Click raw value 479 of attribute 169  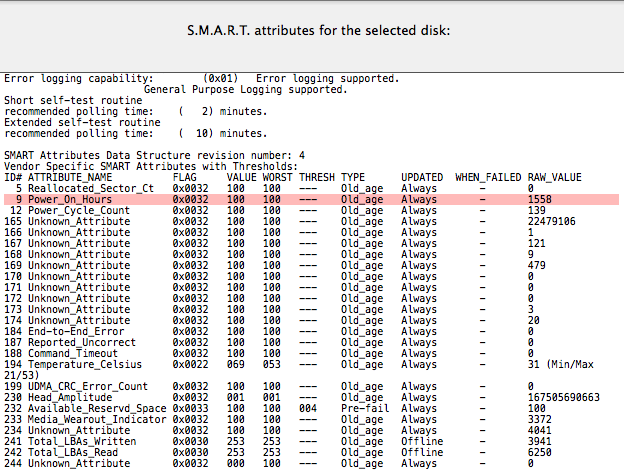pos(536,265)
